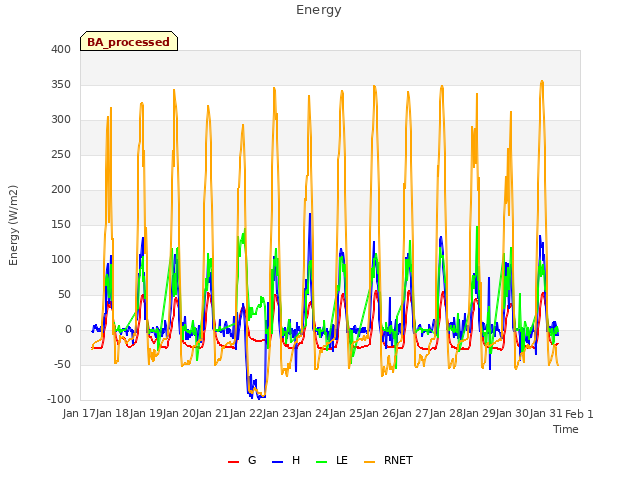Click the Jan 22 x-axis tick label

point(246,414)
